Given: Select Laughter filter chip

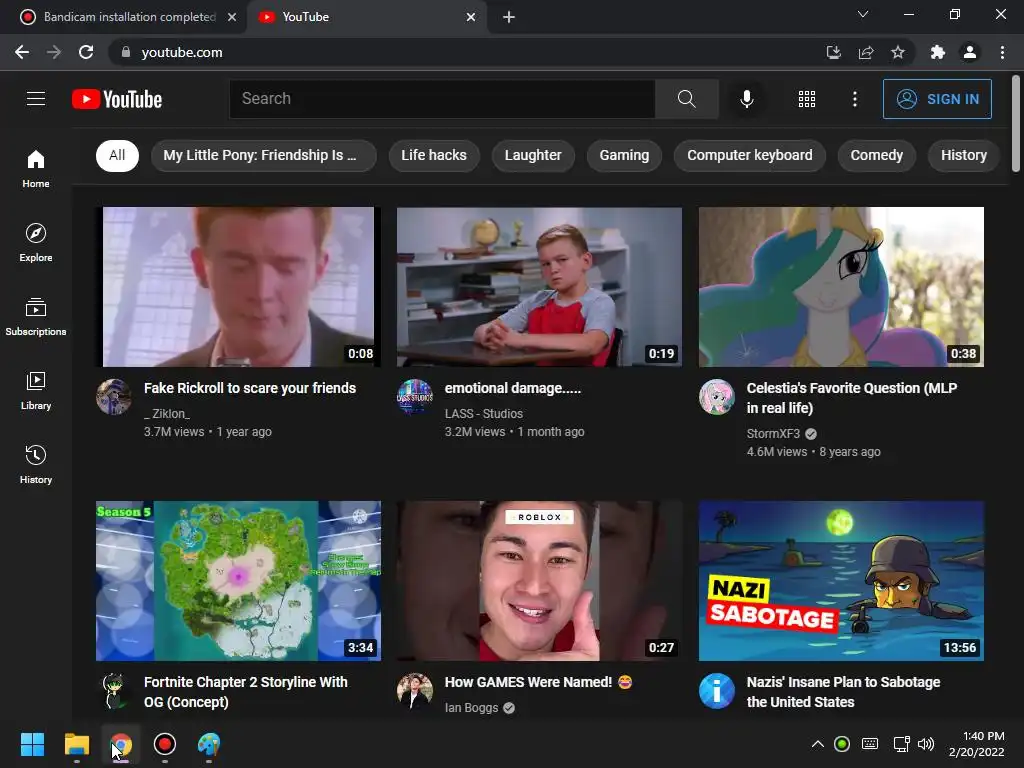Looking at the screenshot, I should [x=533, y=155].
